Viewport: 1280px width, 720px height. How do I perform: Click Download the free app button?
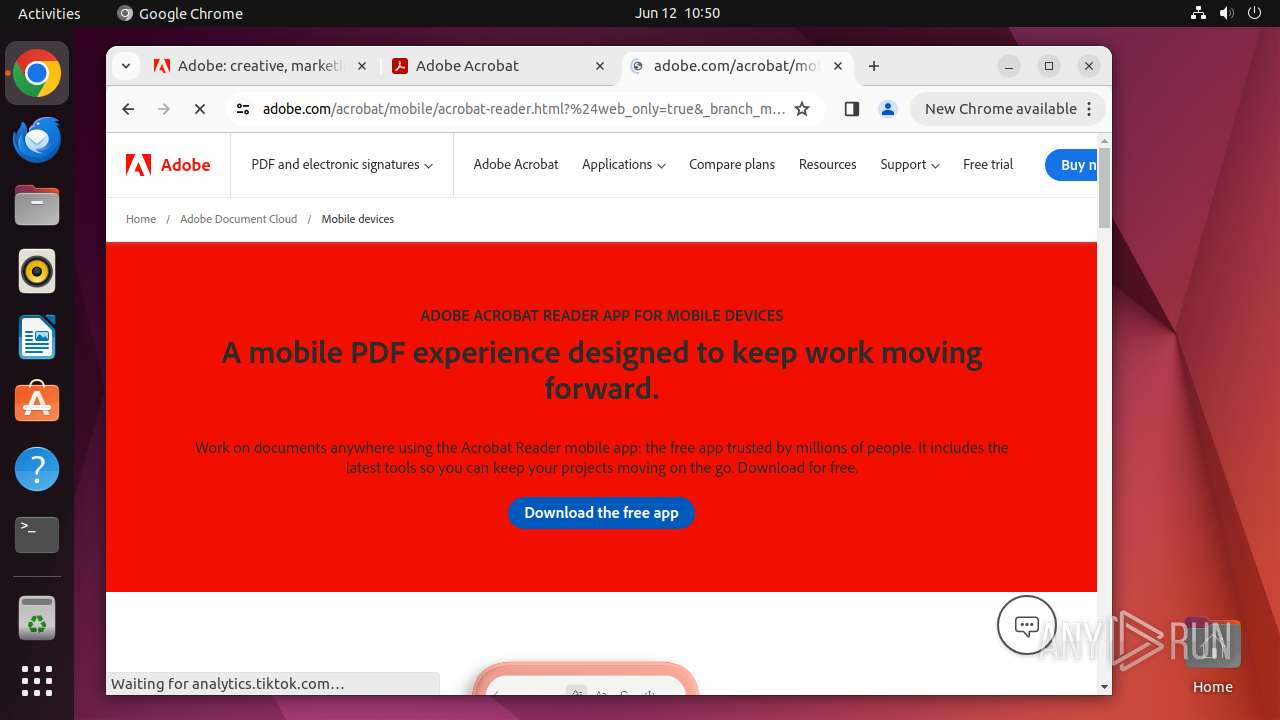[x=601, y=513]
